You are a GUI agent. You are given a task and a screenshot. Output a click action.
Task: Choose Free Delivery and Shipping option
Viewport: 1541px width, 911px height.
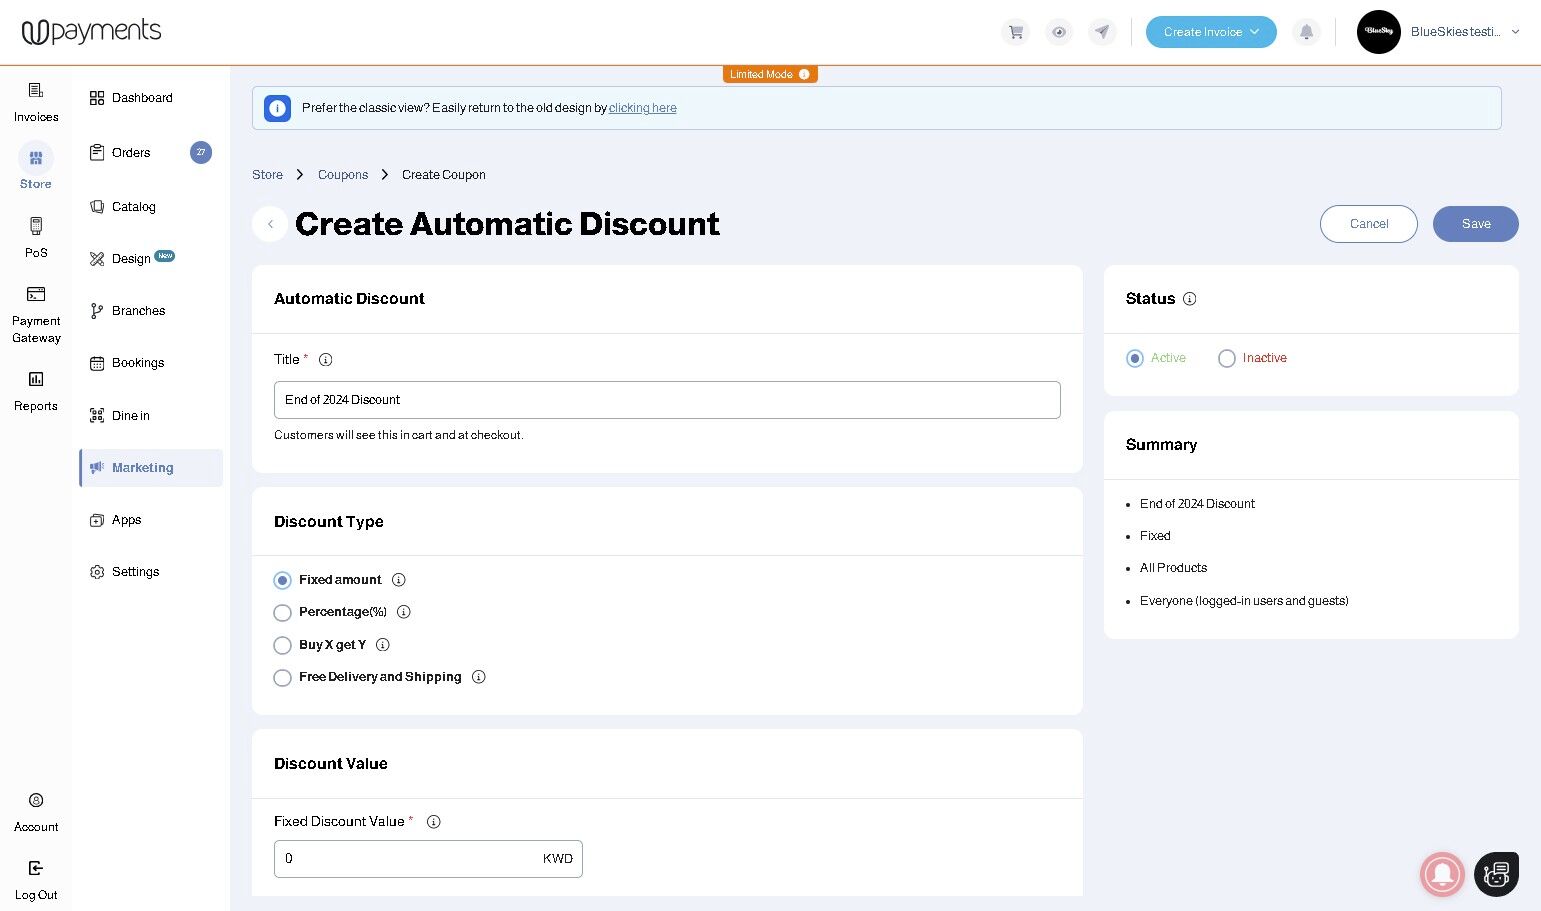coord(283,678)
